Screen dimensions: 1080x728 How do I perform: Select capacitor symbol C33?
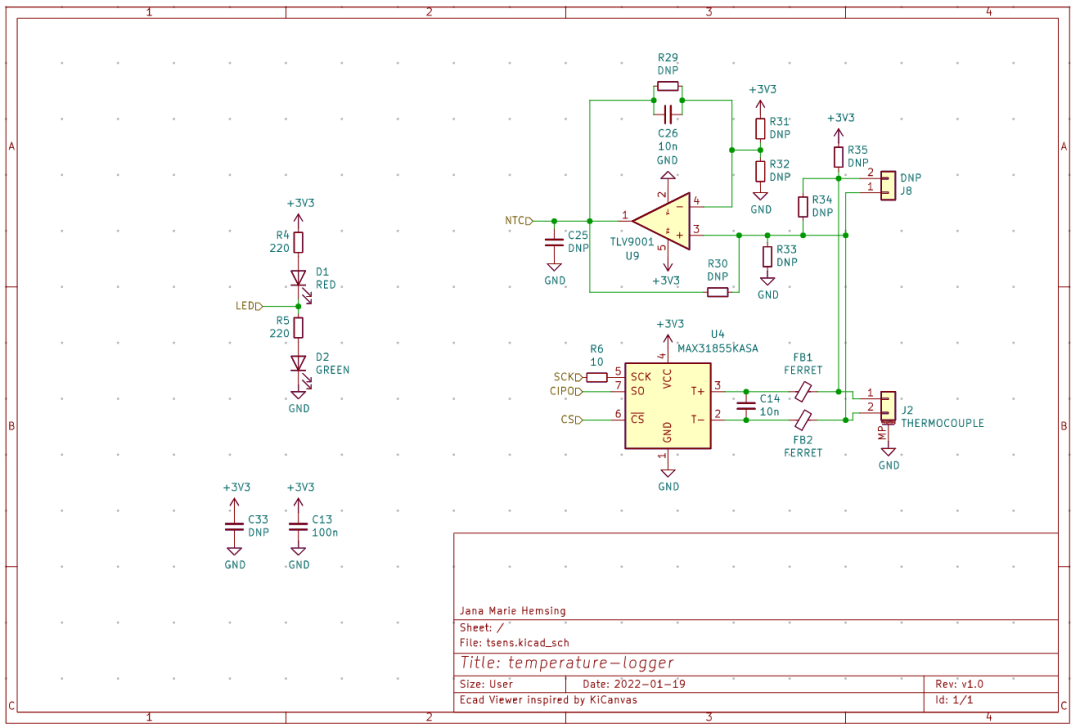[x=235, y=527]
